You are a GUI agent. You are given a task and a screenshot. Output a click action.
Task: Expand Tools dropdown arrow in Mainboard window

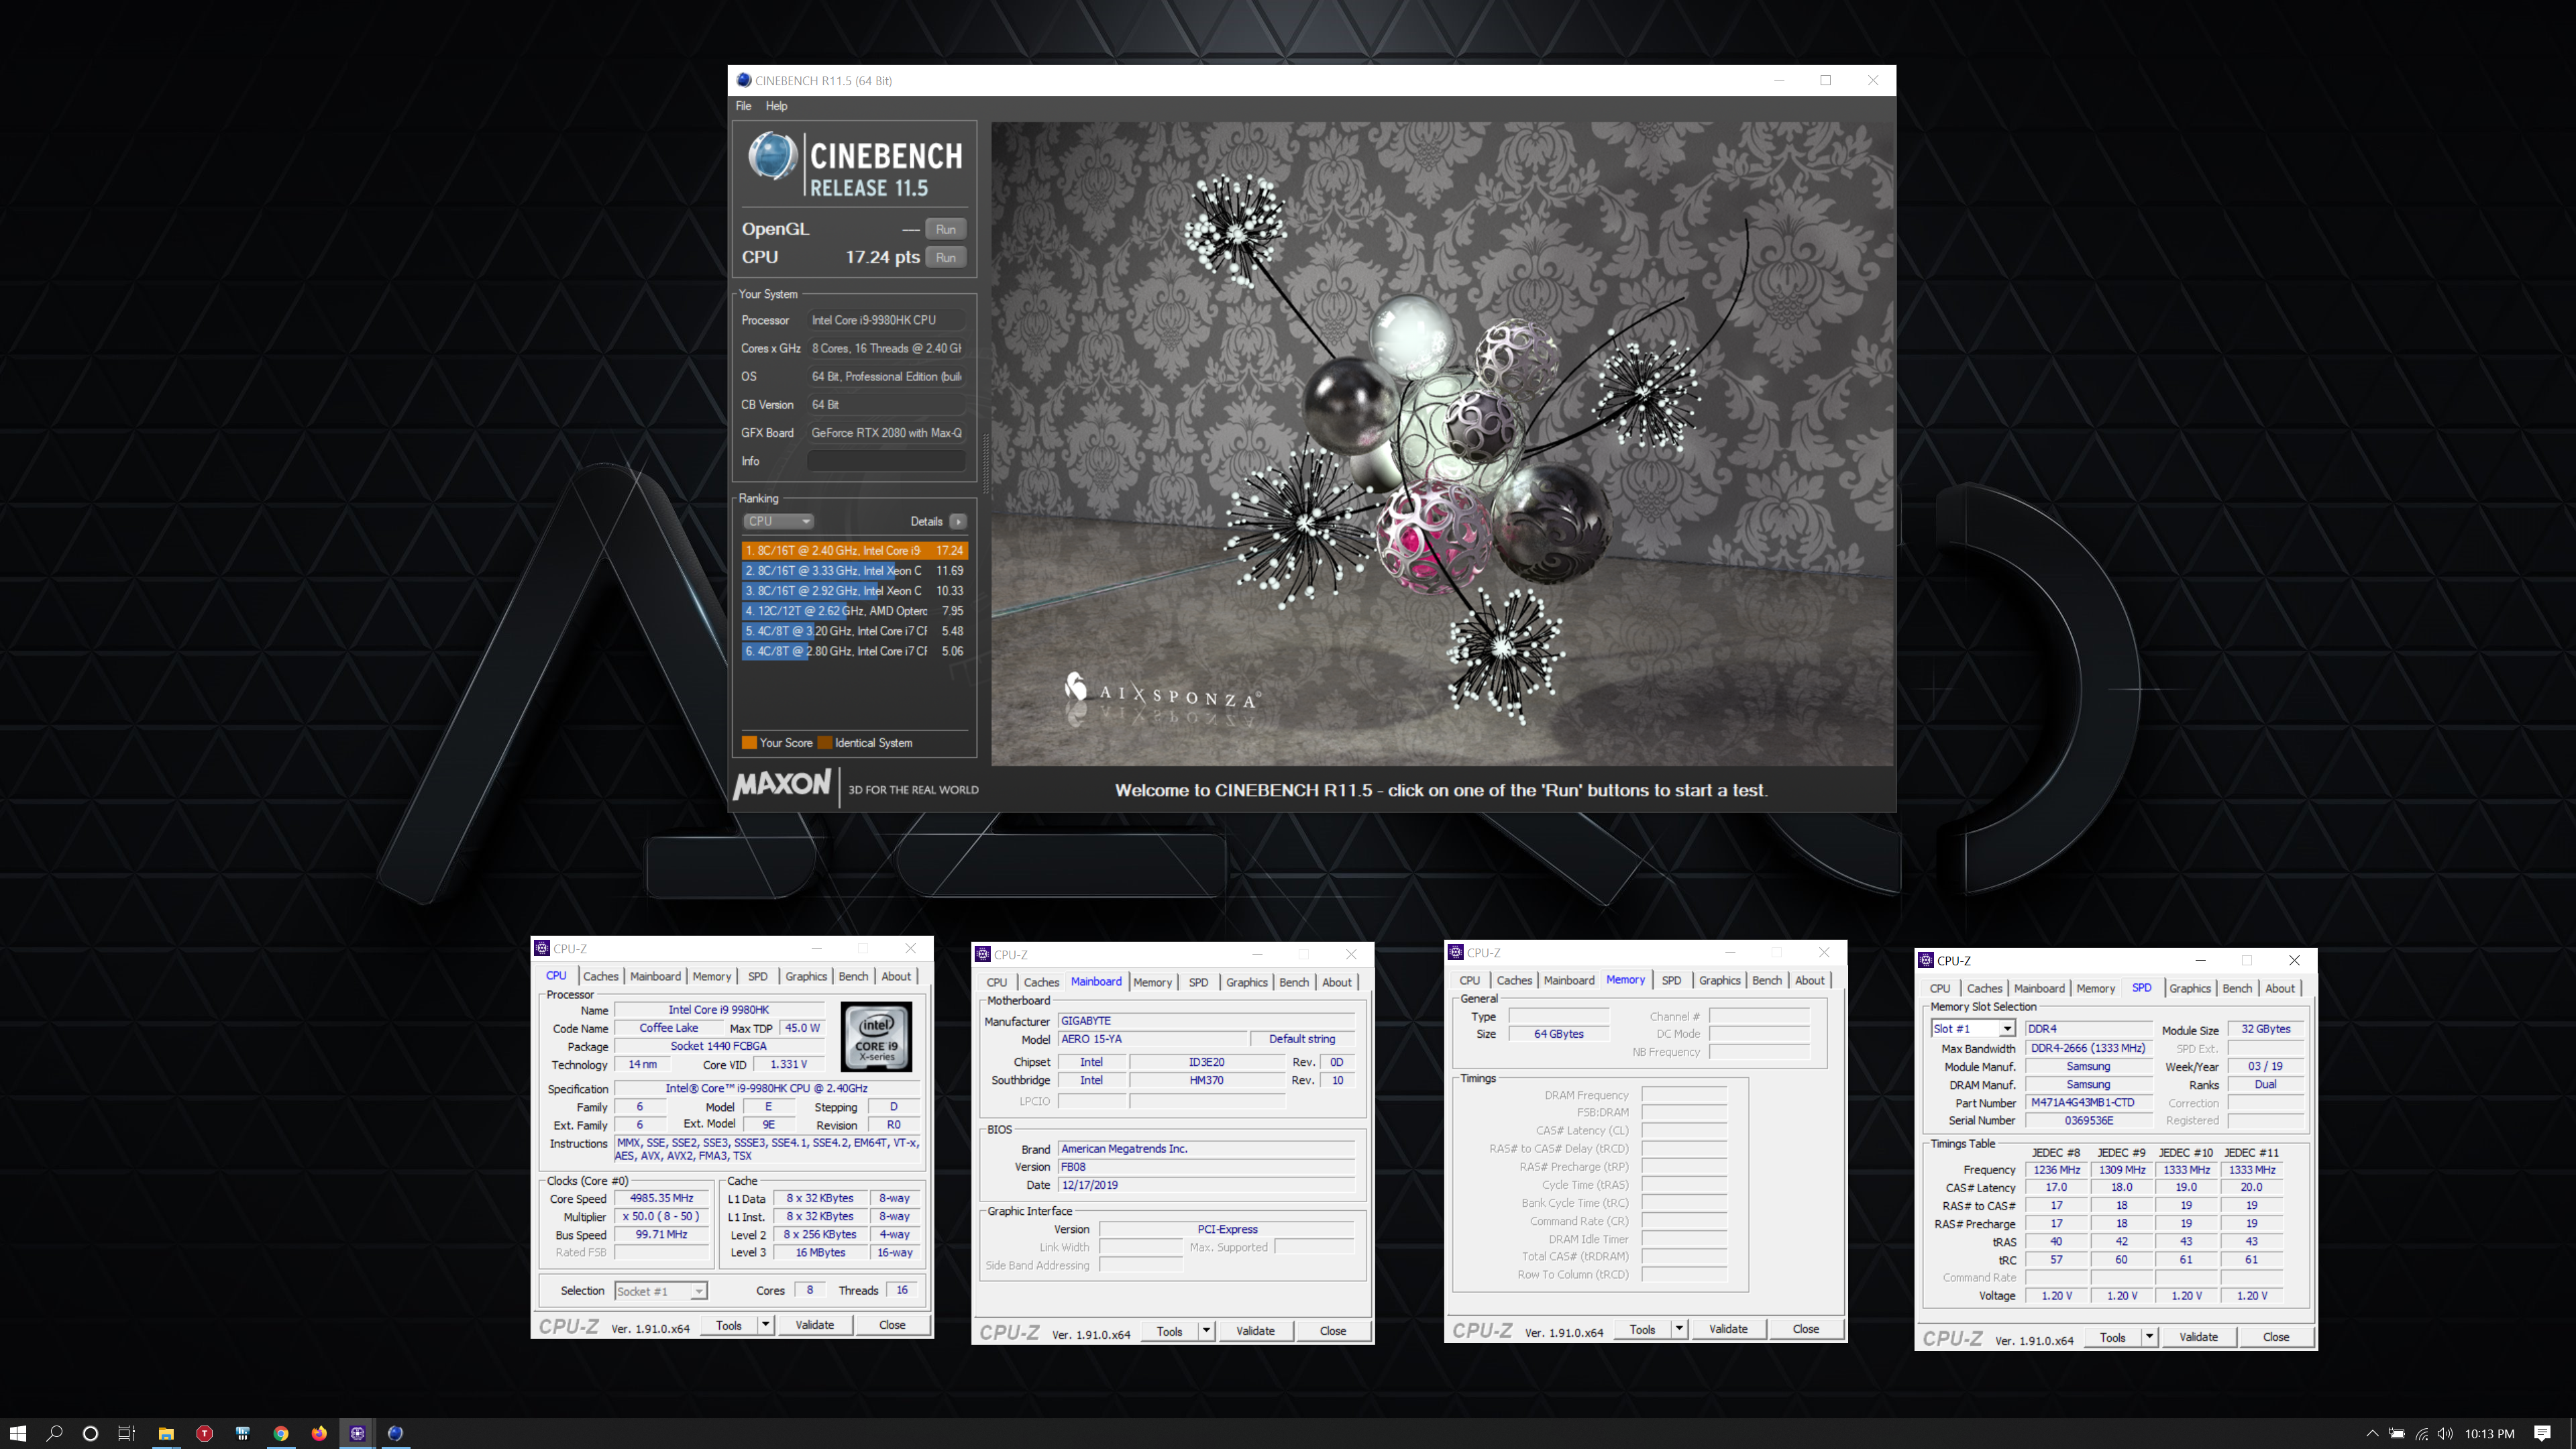pos(1206,1331)
